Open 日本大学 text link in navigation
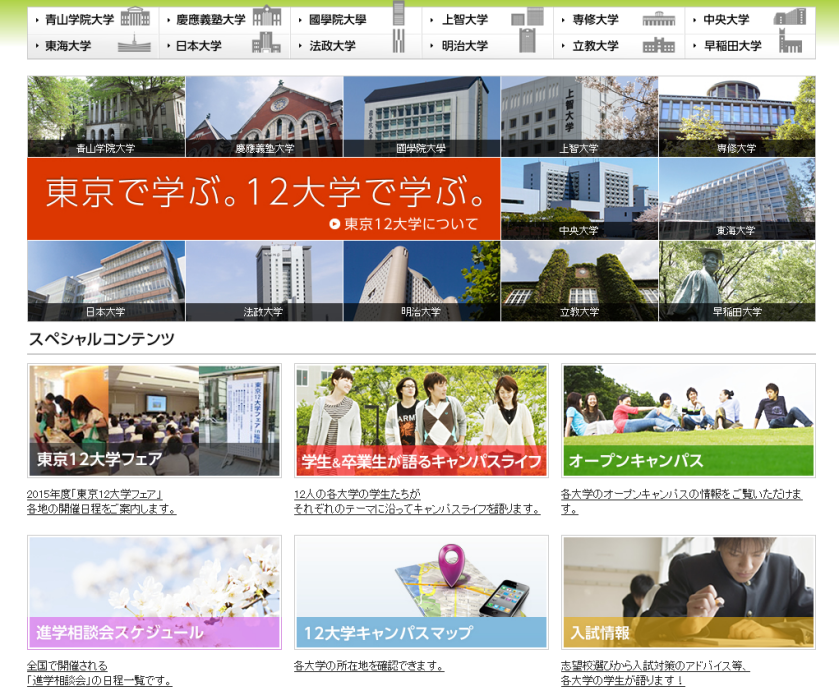Screen dimensions: 839x700 [199, 46]
